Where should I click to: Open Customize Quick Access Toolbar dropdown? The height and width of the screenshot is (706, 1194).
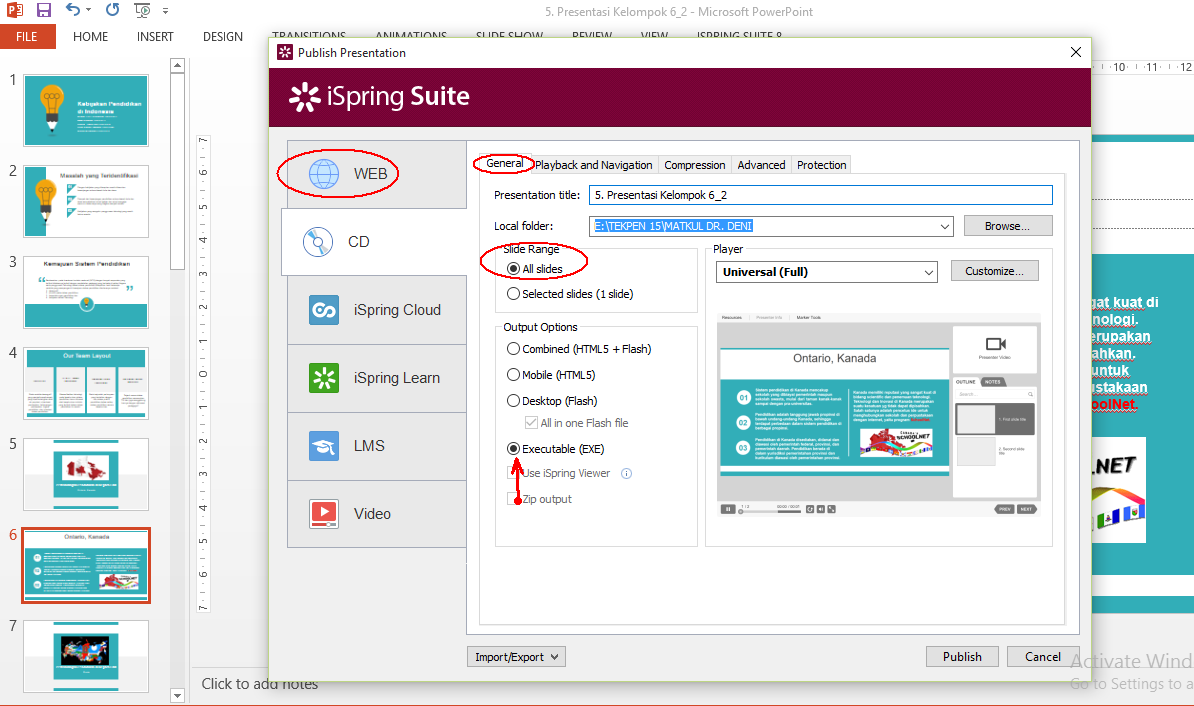(165, 11)
